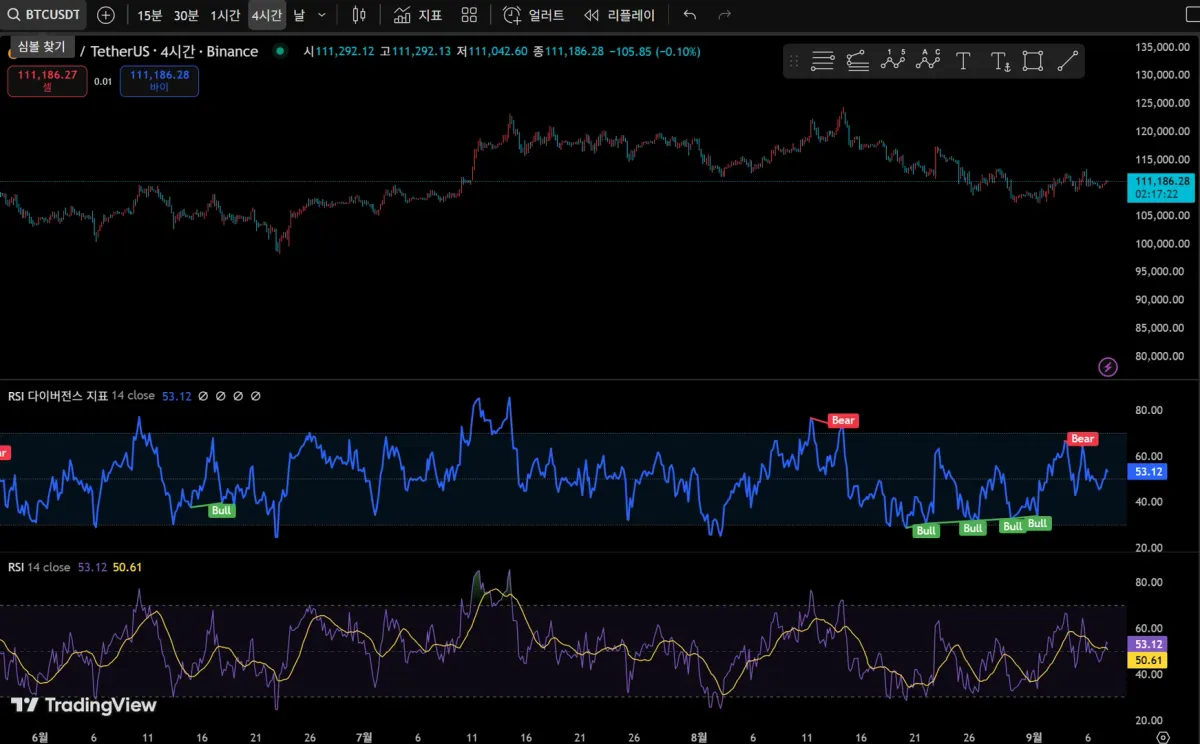
Task: Switch to the 1시간 timeframe
Action: (x=225, y=15)
